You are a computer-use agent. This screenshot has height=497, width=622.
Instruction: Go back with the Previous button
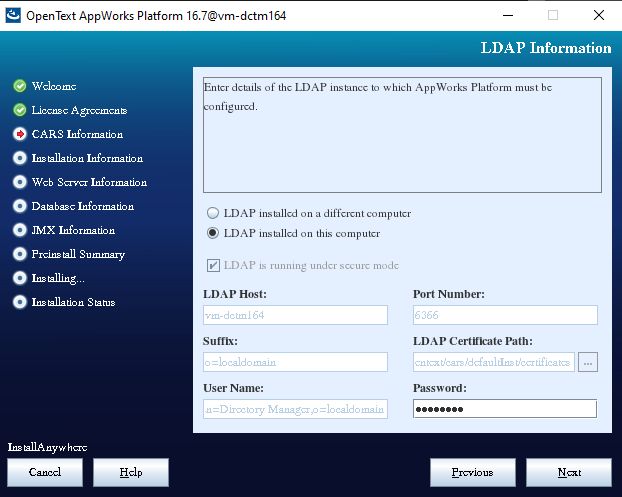pos(472,472)
